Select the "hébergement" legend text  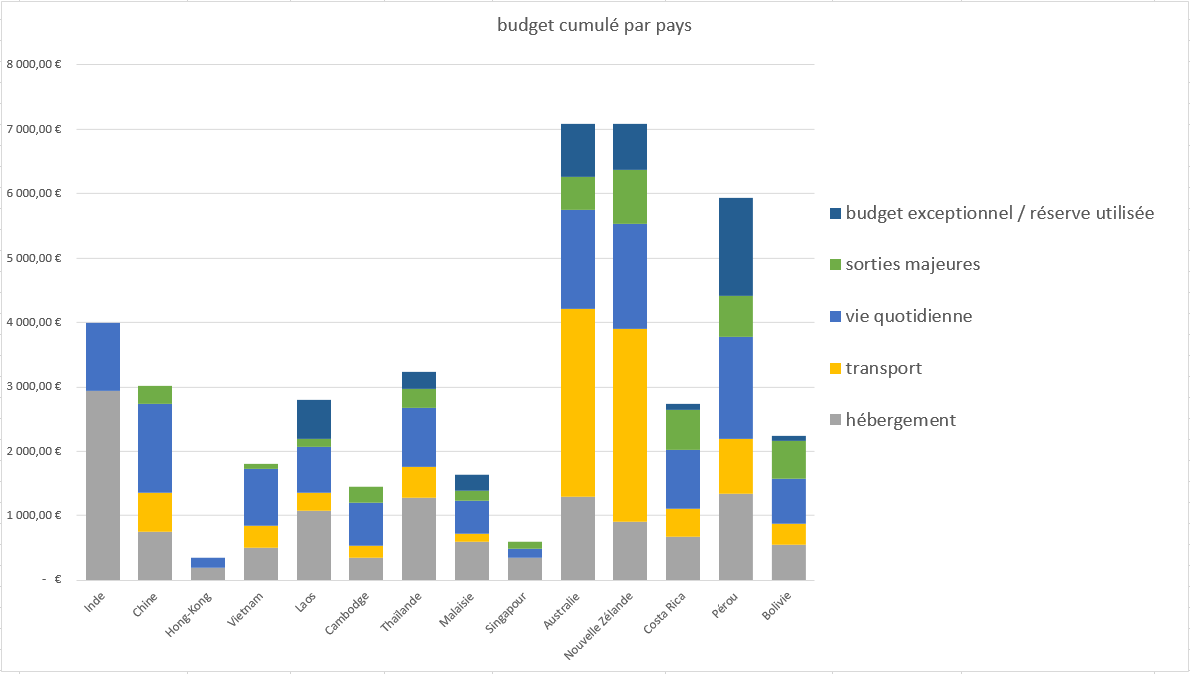pyautogui.click(x=900, y=421)
